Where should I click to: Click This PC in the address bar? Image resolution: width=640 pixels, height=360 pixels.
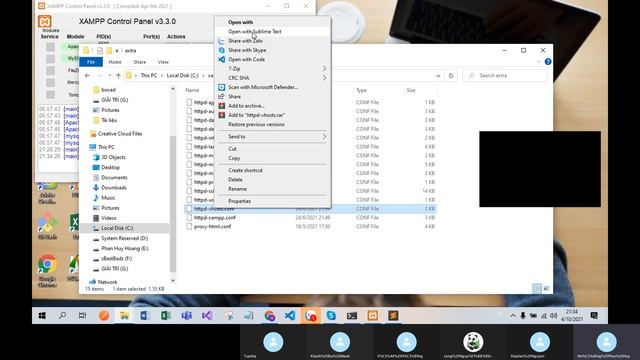149,76
